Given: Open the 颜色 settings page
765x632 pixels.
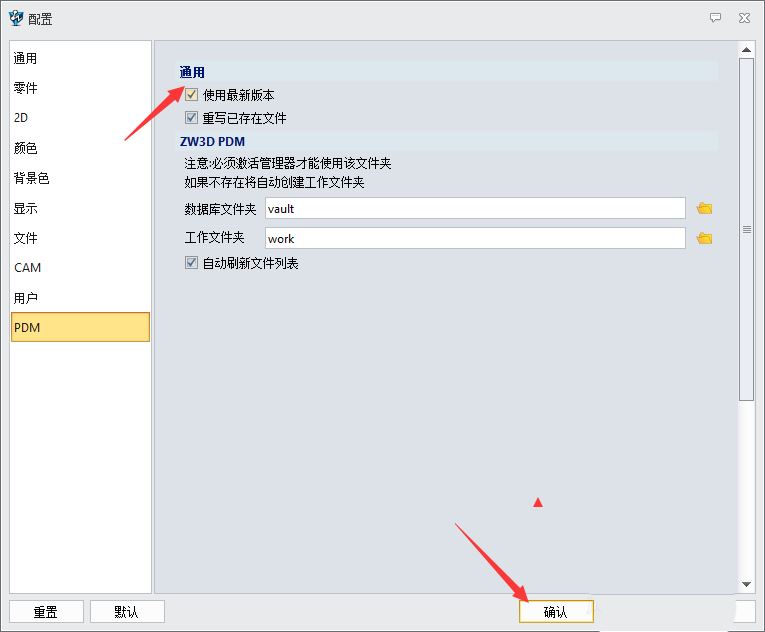Looking at the screenshot, I should pos(26,149).
